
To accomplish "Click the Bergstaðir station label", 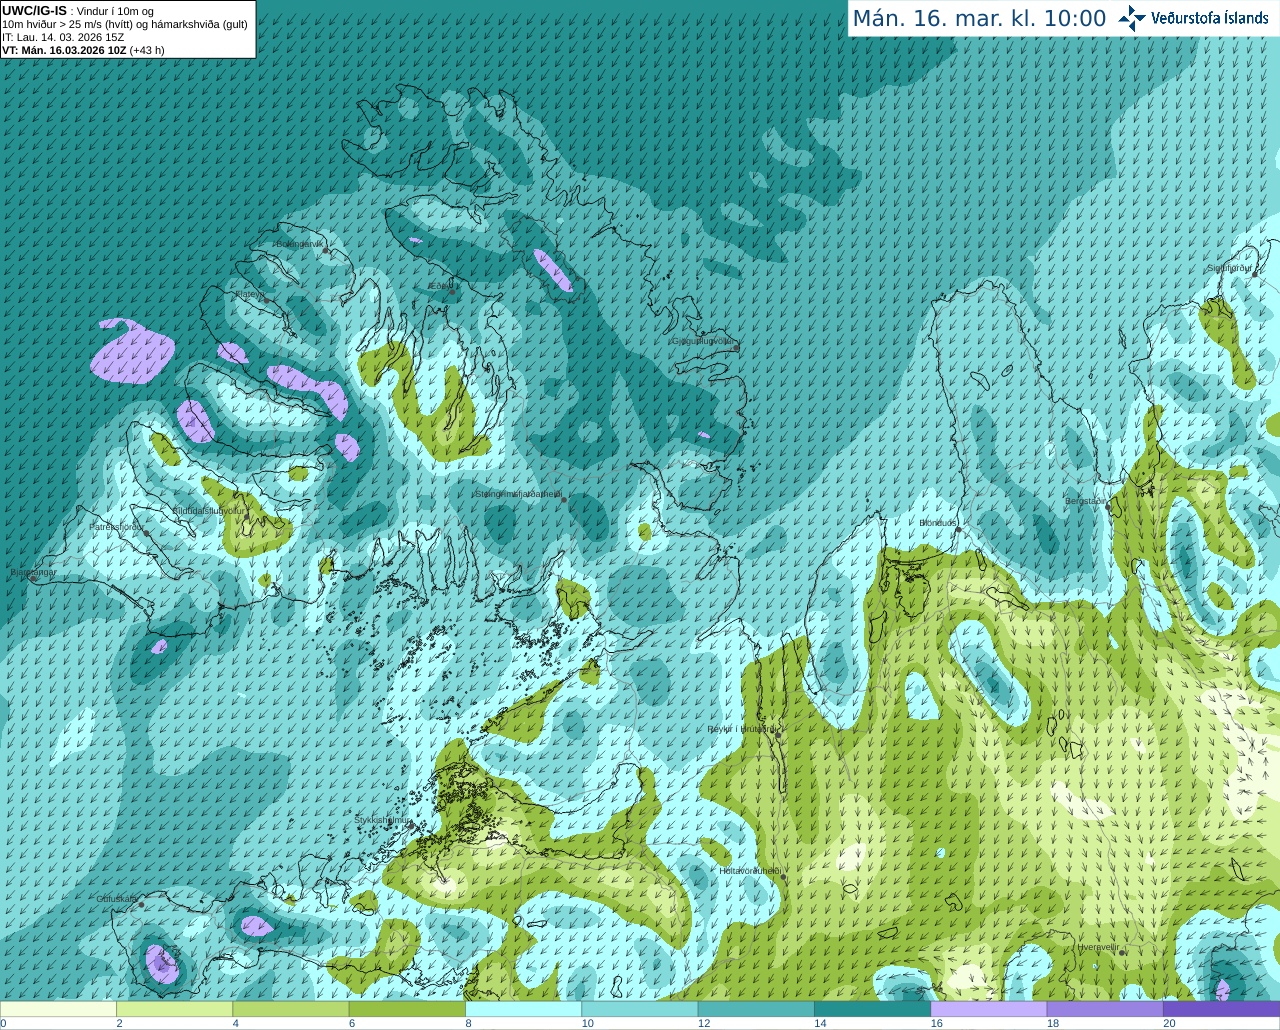I will coord(1086,501).
